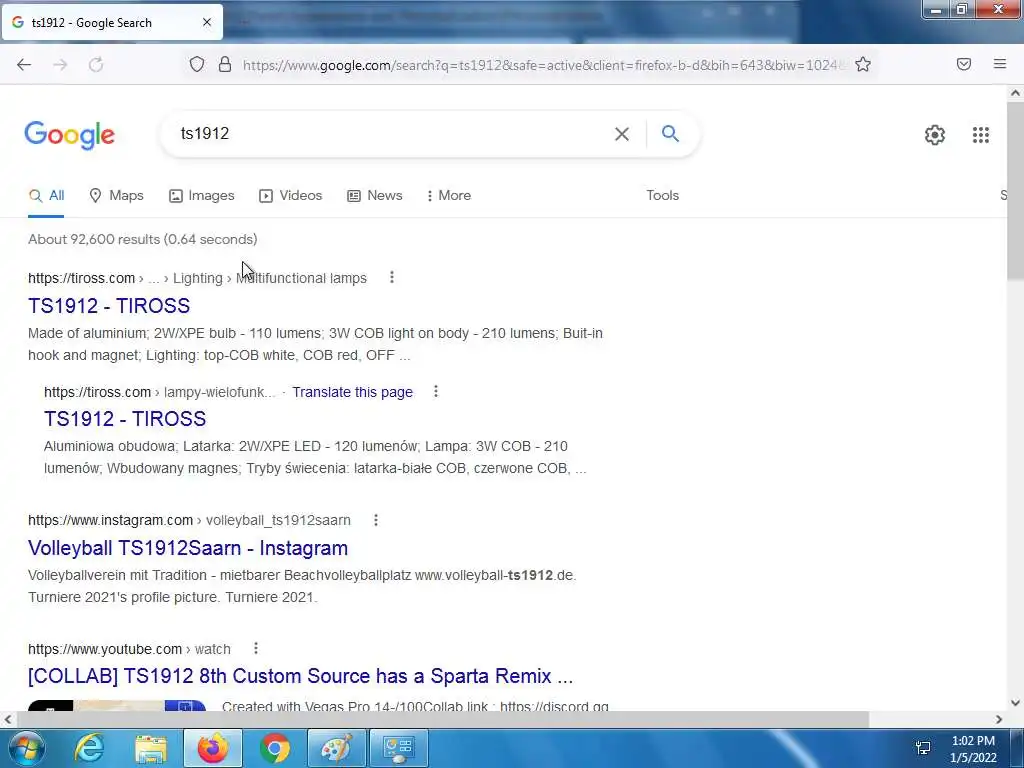Click the About 92,600 results text
Screen dimensions: 1024x768
point(142,239)
